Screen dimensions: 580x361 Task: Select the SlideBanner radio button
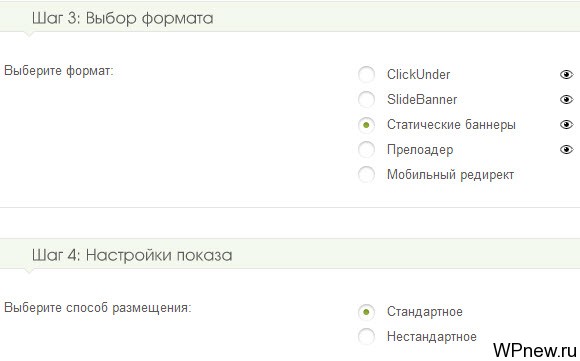pos(366,99)
